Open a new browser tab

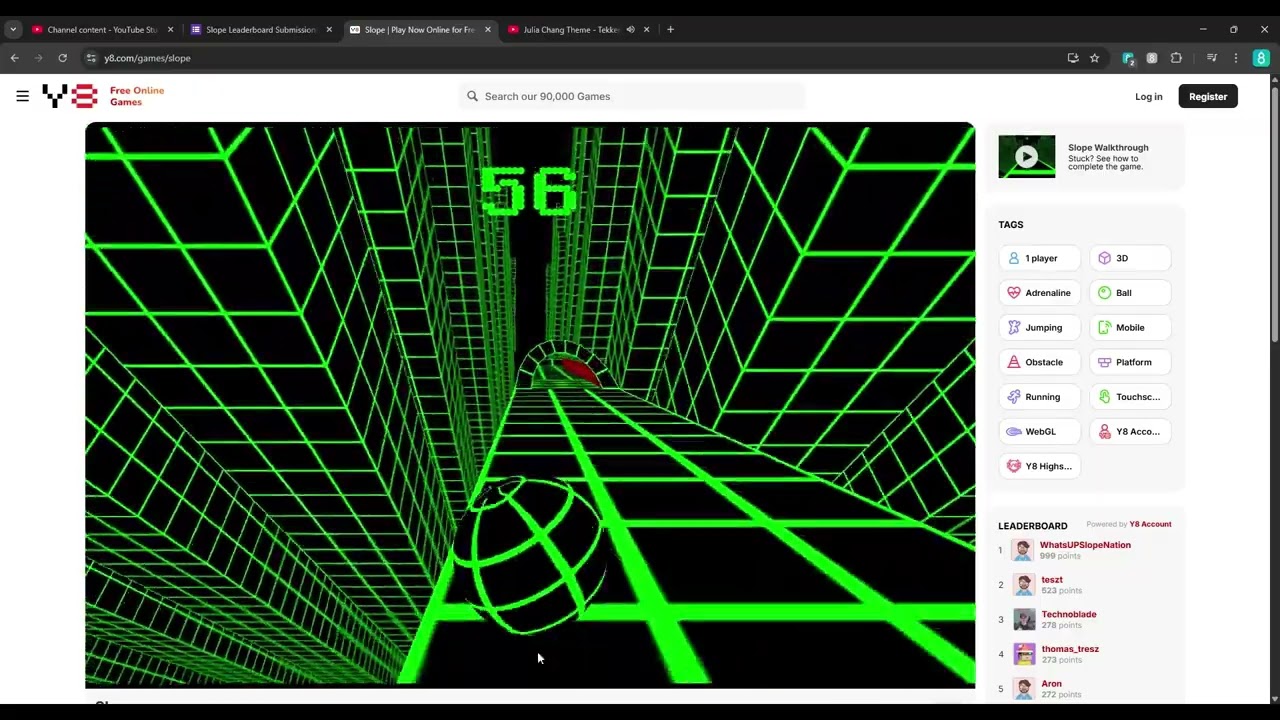[x=670, y=29]
